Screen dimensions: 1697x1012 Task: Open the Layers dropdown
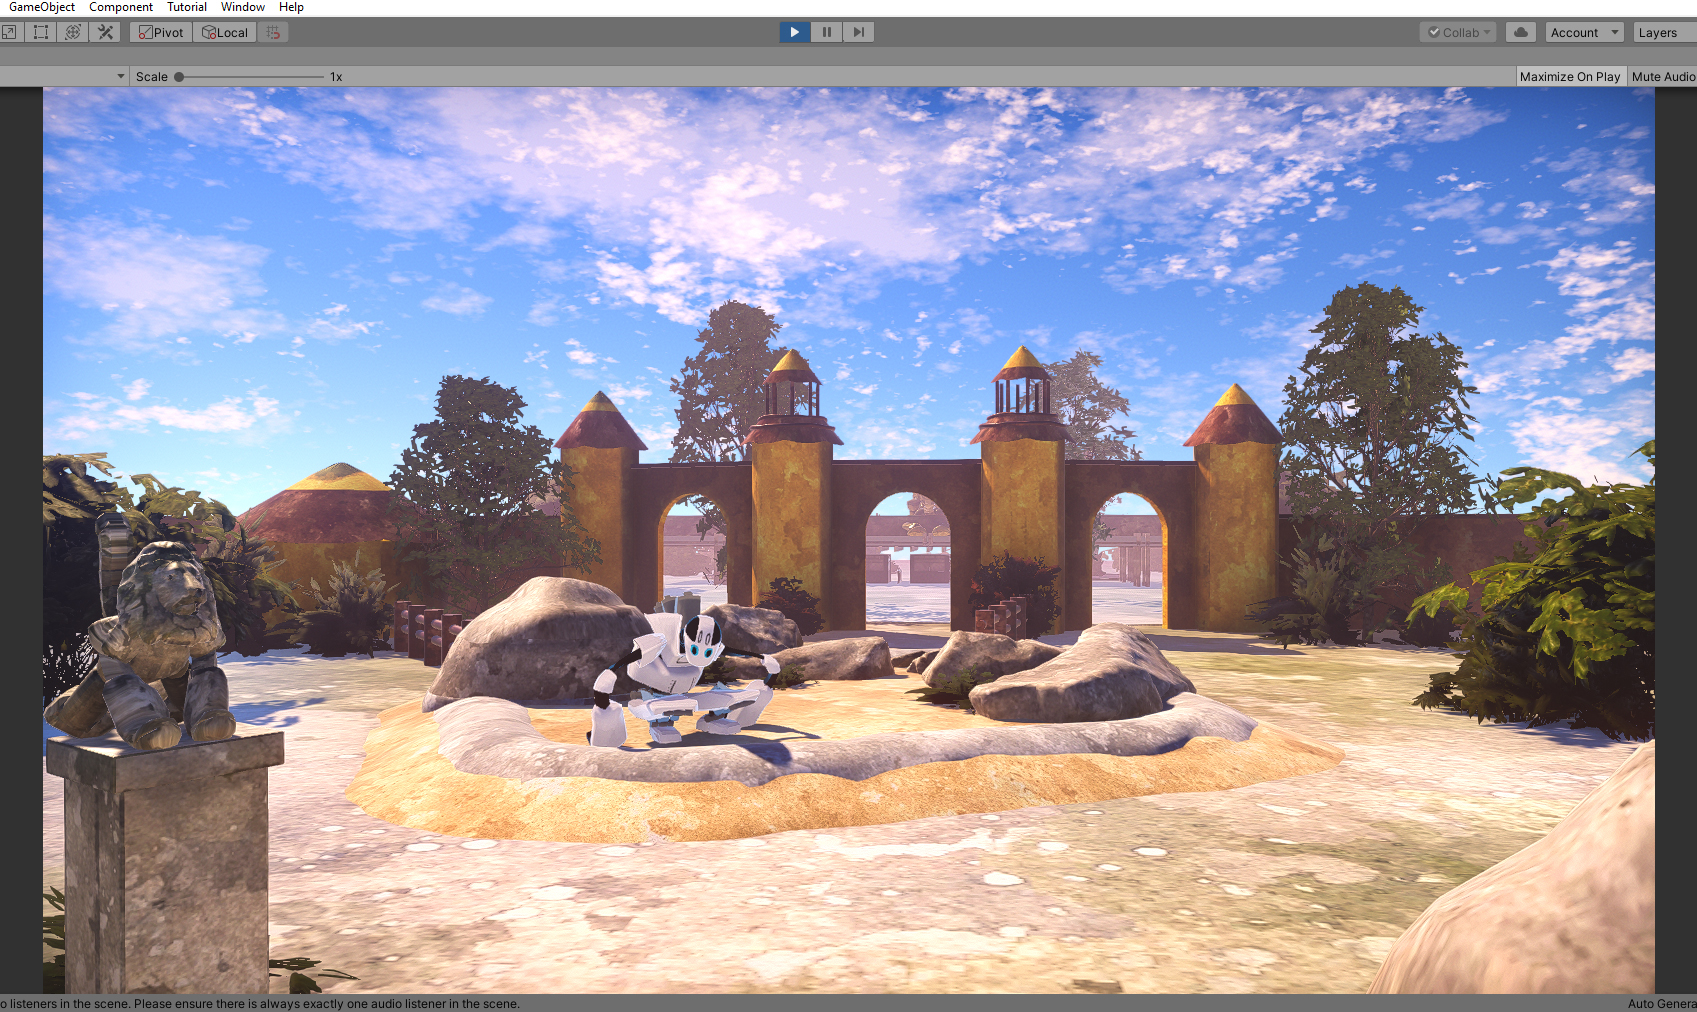[x=1665, y=32]
